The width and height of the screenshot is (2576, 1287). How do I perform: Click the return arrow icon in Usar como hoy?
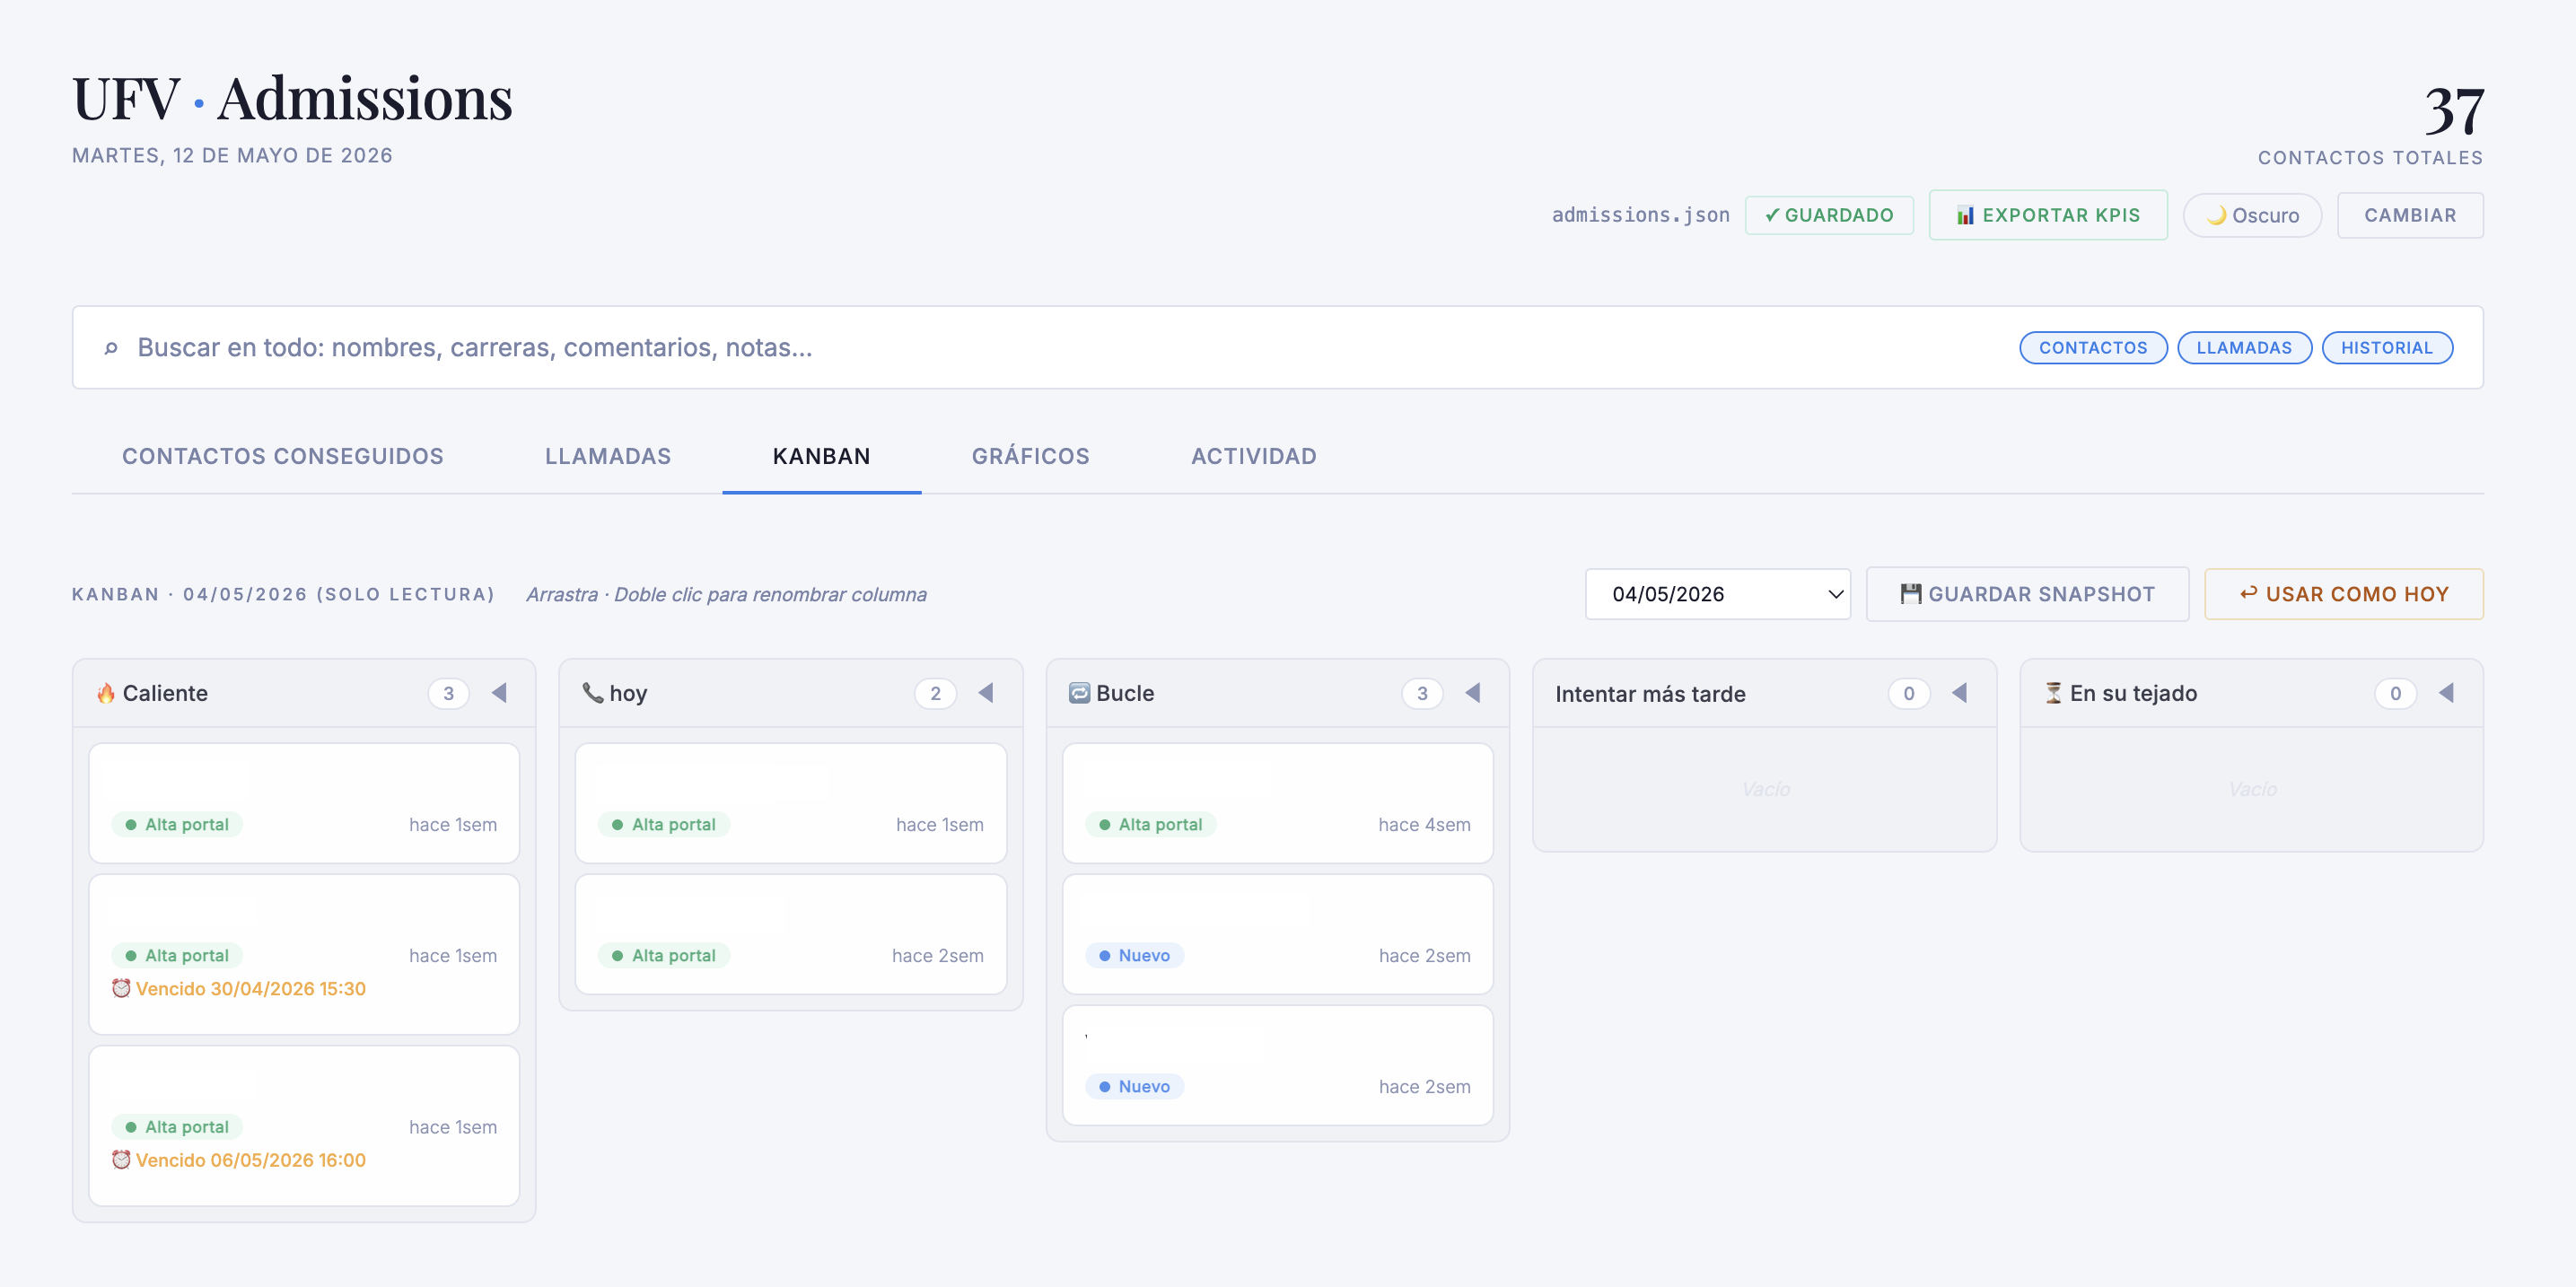pyautogui.click(x=2248, y=593)
